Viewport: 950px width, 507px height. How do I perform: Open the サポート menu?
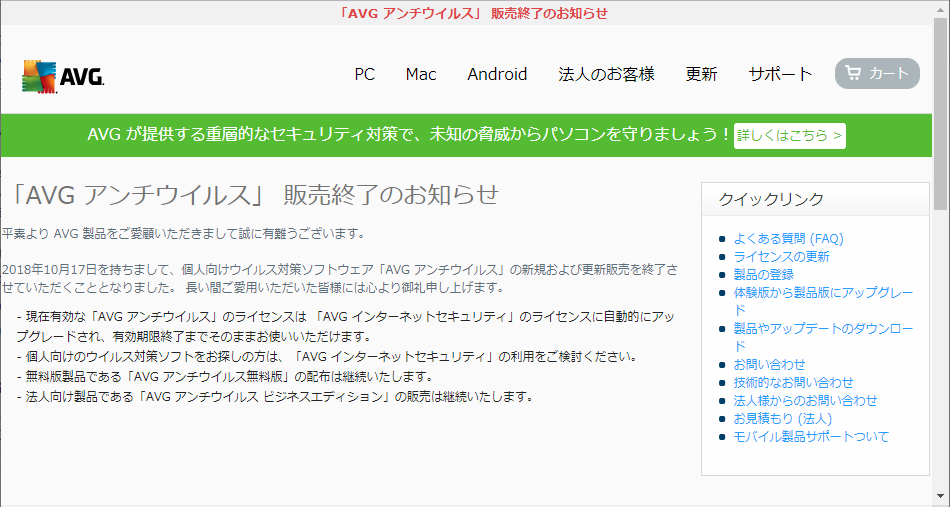point(780,74)
